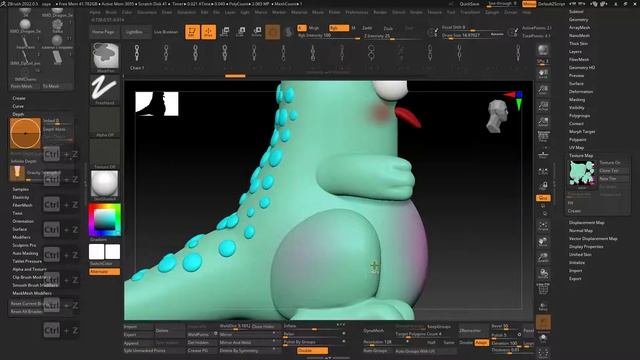Click Import in the right tool palette
This screenshot has width=640, height=360.
pos(576,271)
